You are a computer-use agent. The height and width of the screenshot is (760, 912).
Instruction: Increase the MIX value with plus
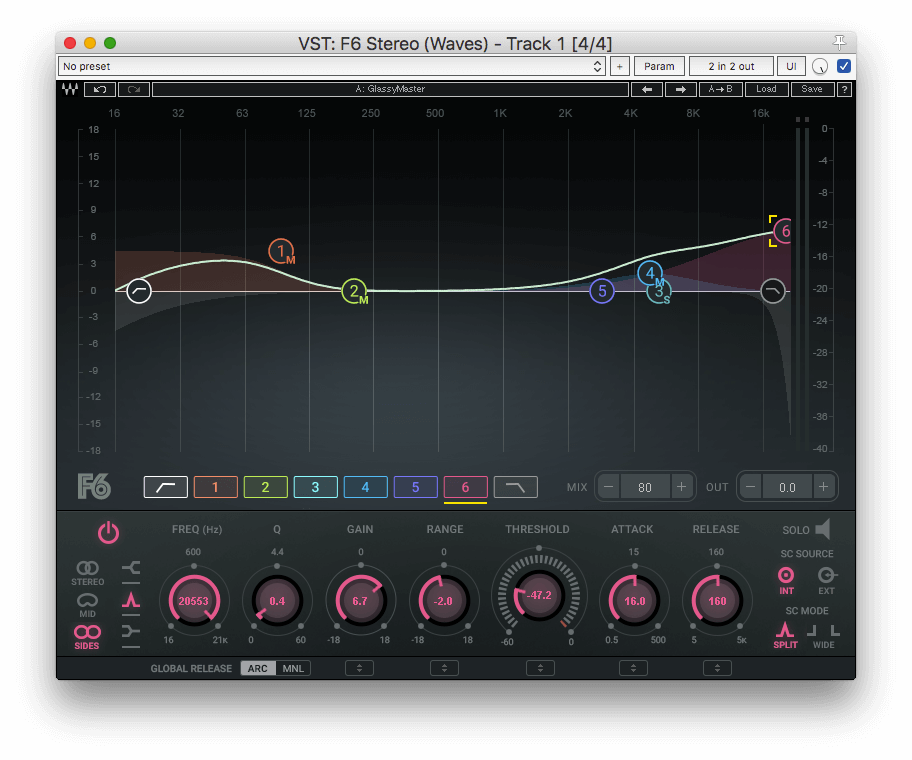pyautogui.click(x=681, y=487)
